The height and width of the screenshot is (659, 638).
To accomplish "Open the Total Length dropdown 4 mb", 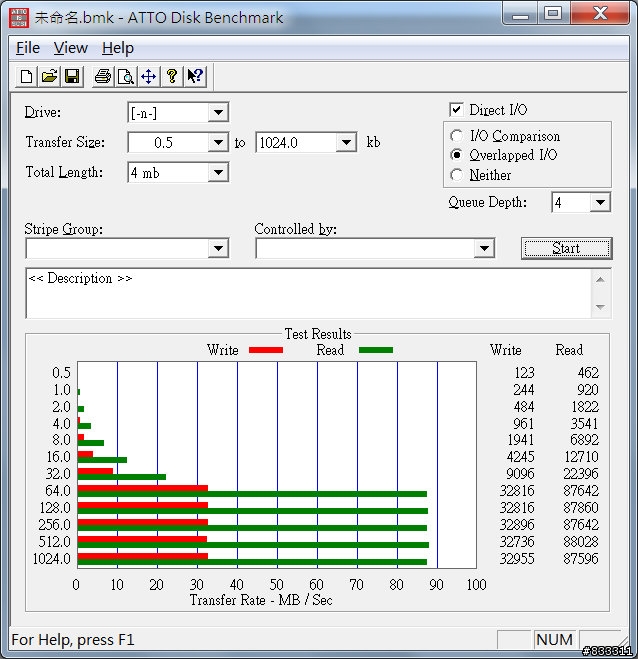I will pos(218,172).
